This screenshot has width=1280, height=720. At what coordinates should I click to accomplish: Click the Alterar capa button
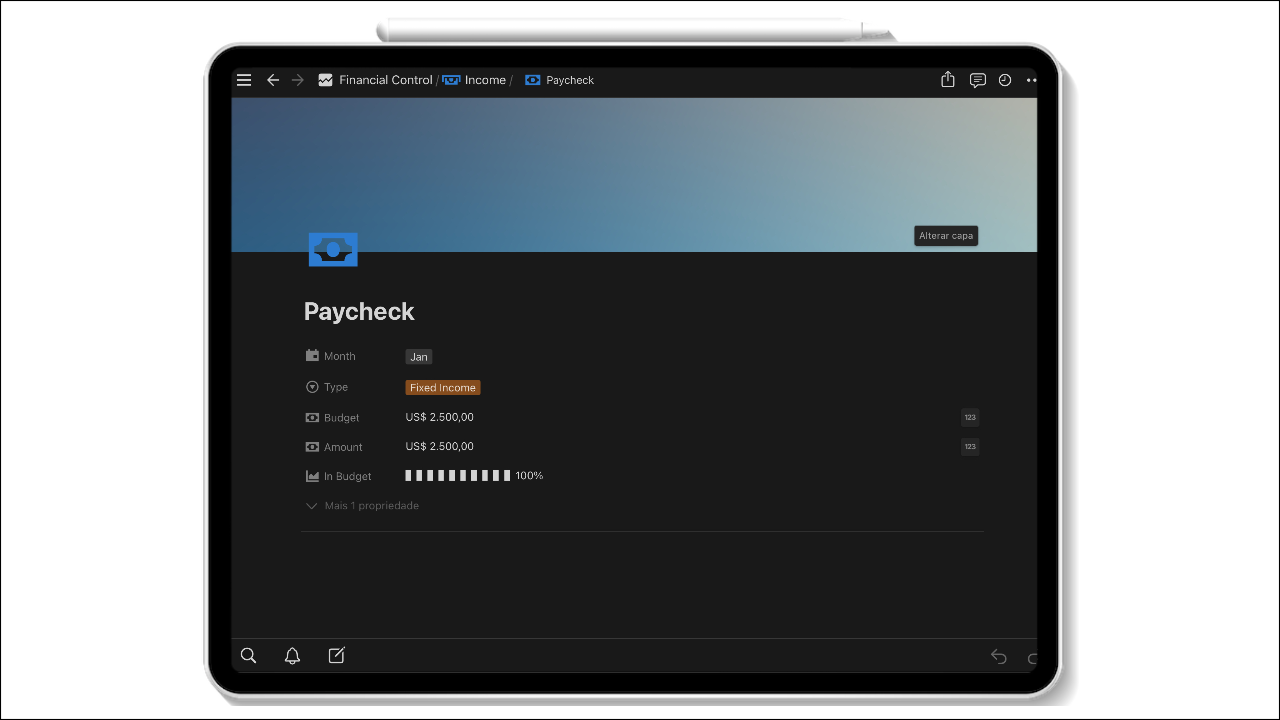[946, 236]
